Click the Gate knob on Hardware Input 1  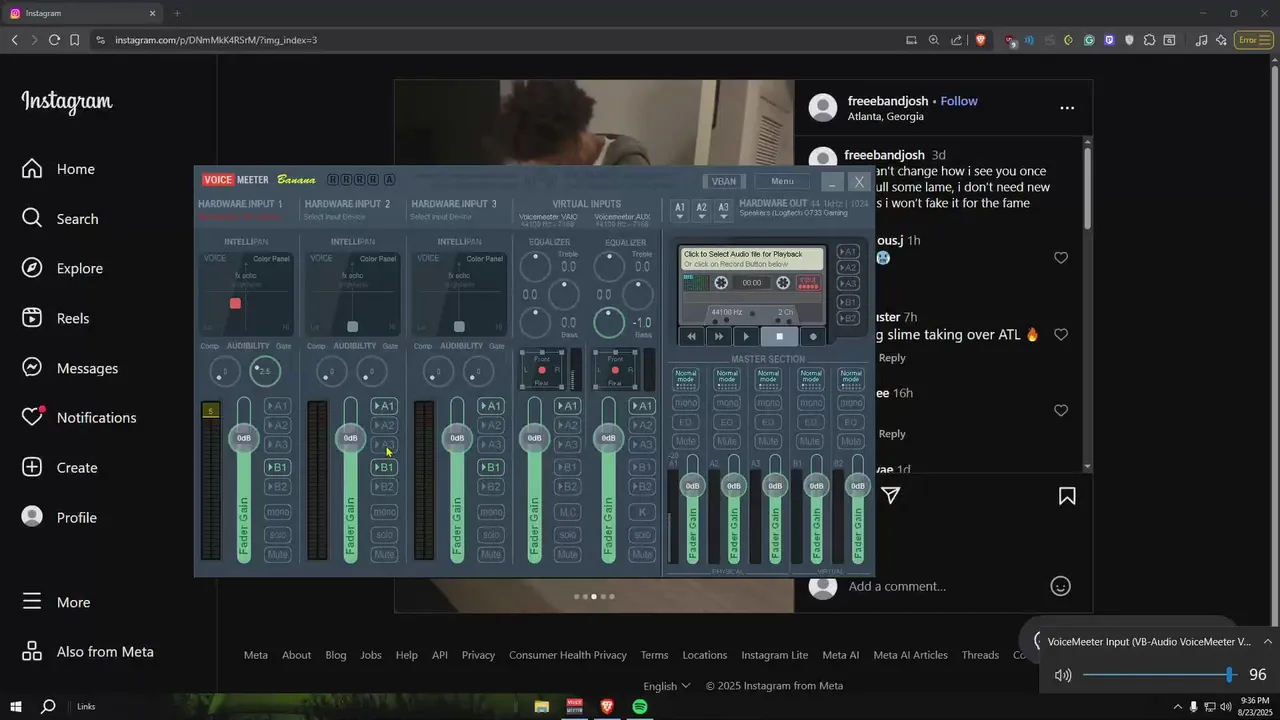coord(265,372)
